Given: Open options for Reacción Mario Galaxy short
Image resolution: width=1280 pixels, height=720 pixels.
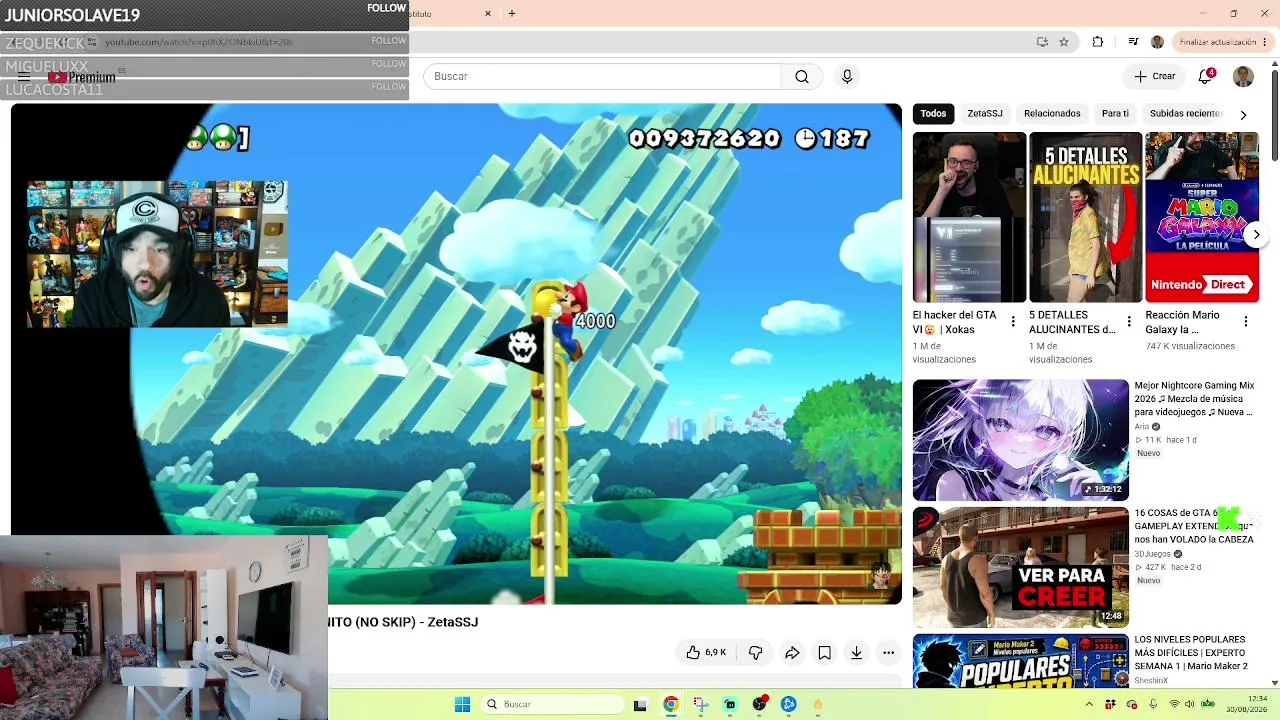Looking at the screenshot, I should [x=1246, y=322].
